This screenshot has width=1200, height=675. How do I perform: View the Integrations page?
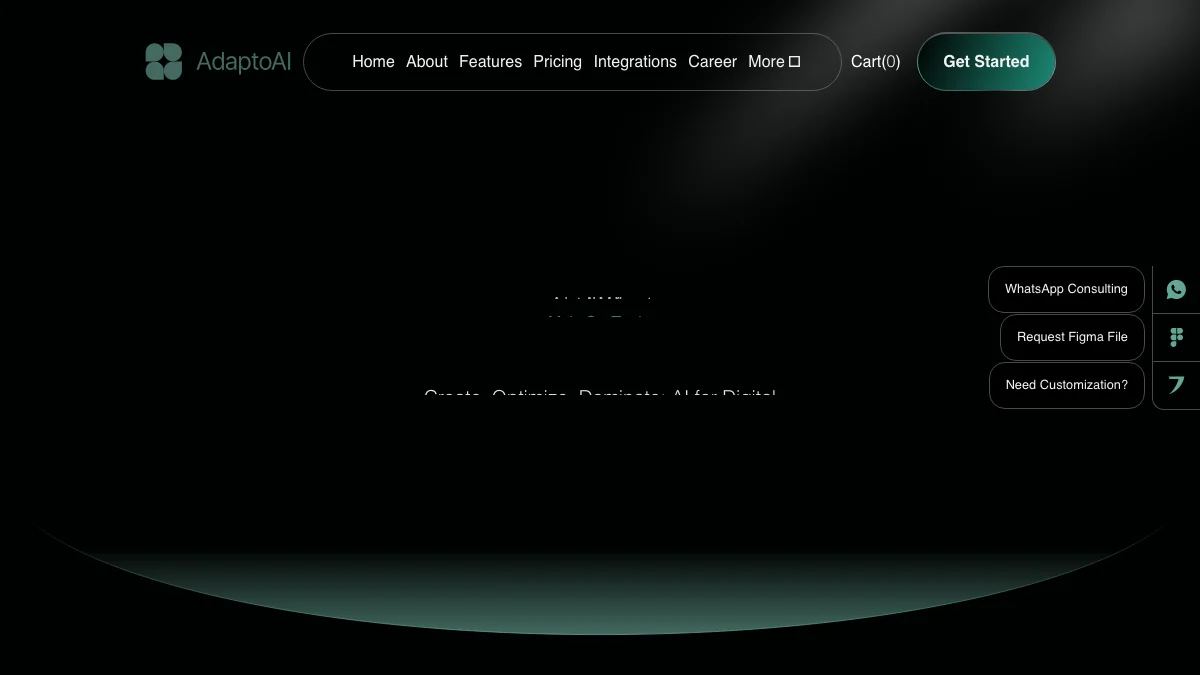click(x=635, y=62)
